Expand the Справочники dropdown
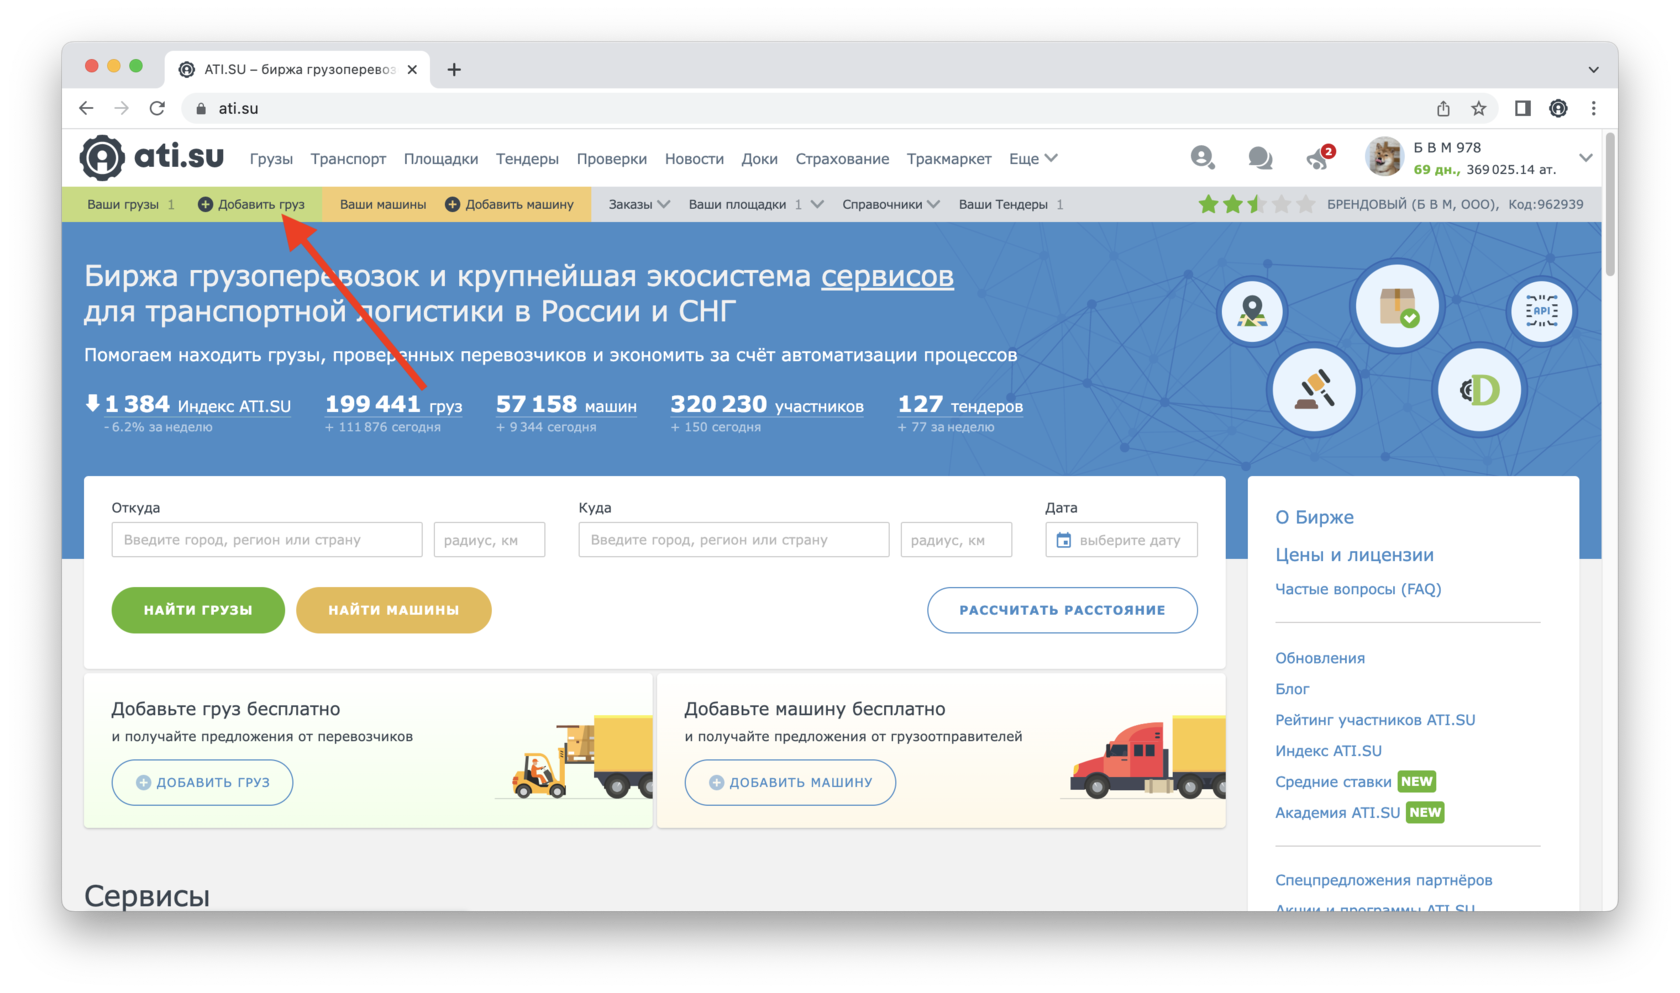The width and height of the screenshot is (1680, 993). tap(891, 204)
